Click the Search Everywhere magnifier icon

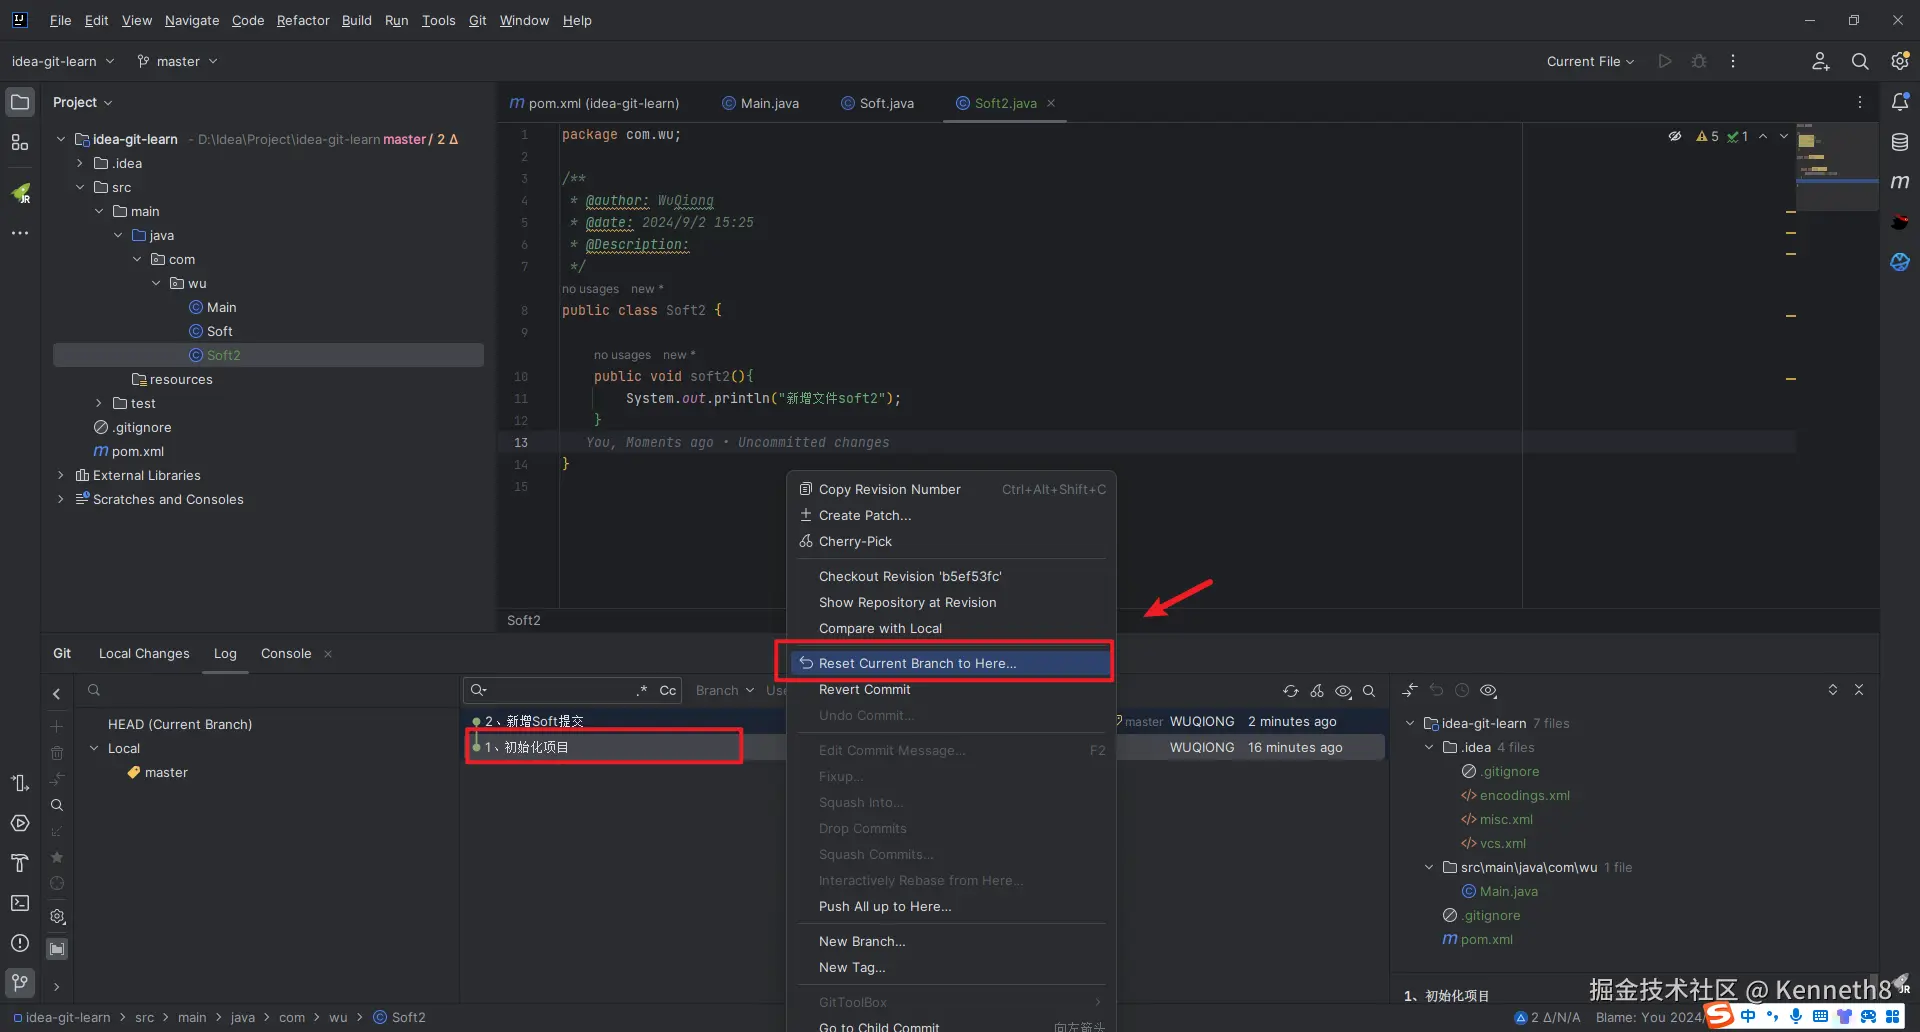point(1860,61)
